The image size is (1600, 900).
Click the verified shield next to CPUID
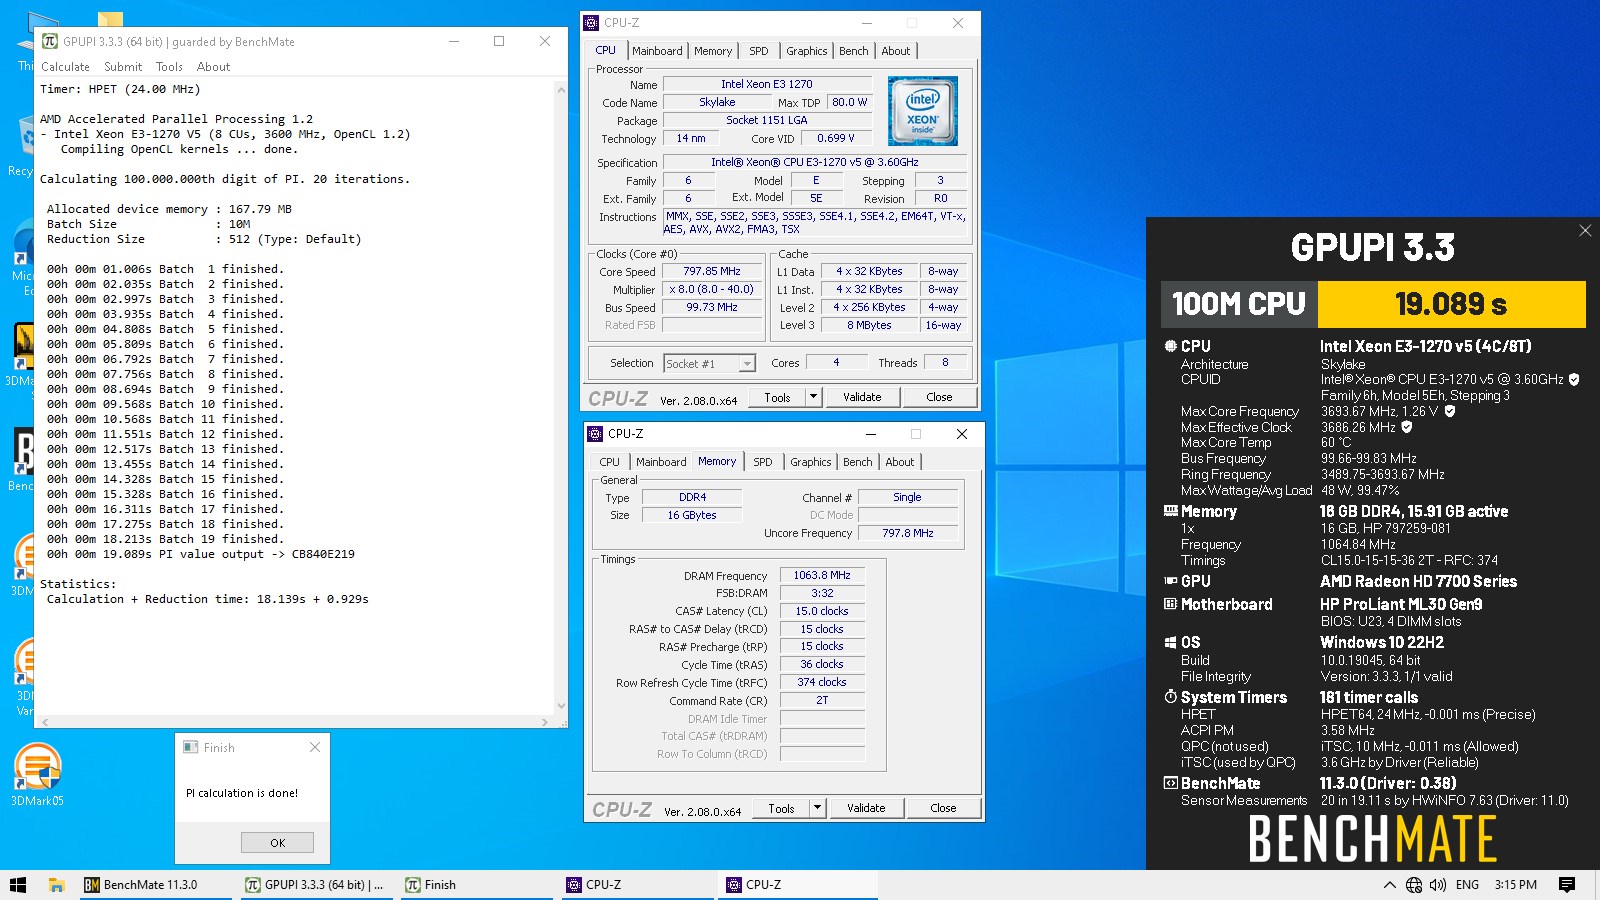point(1574,380)
